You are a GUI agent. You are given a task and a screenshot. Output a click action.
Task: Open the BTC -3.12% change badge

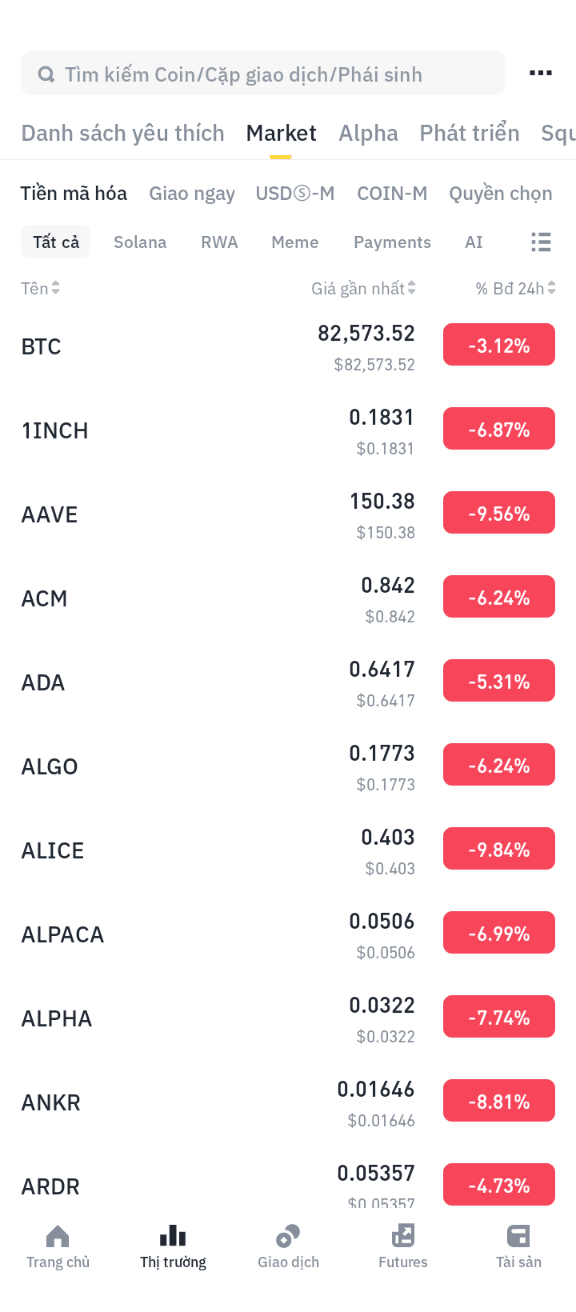(499, 345)
